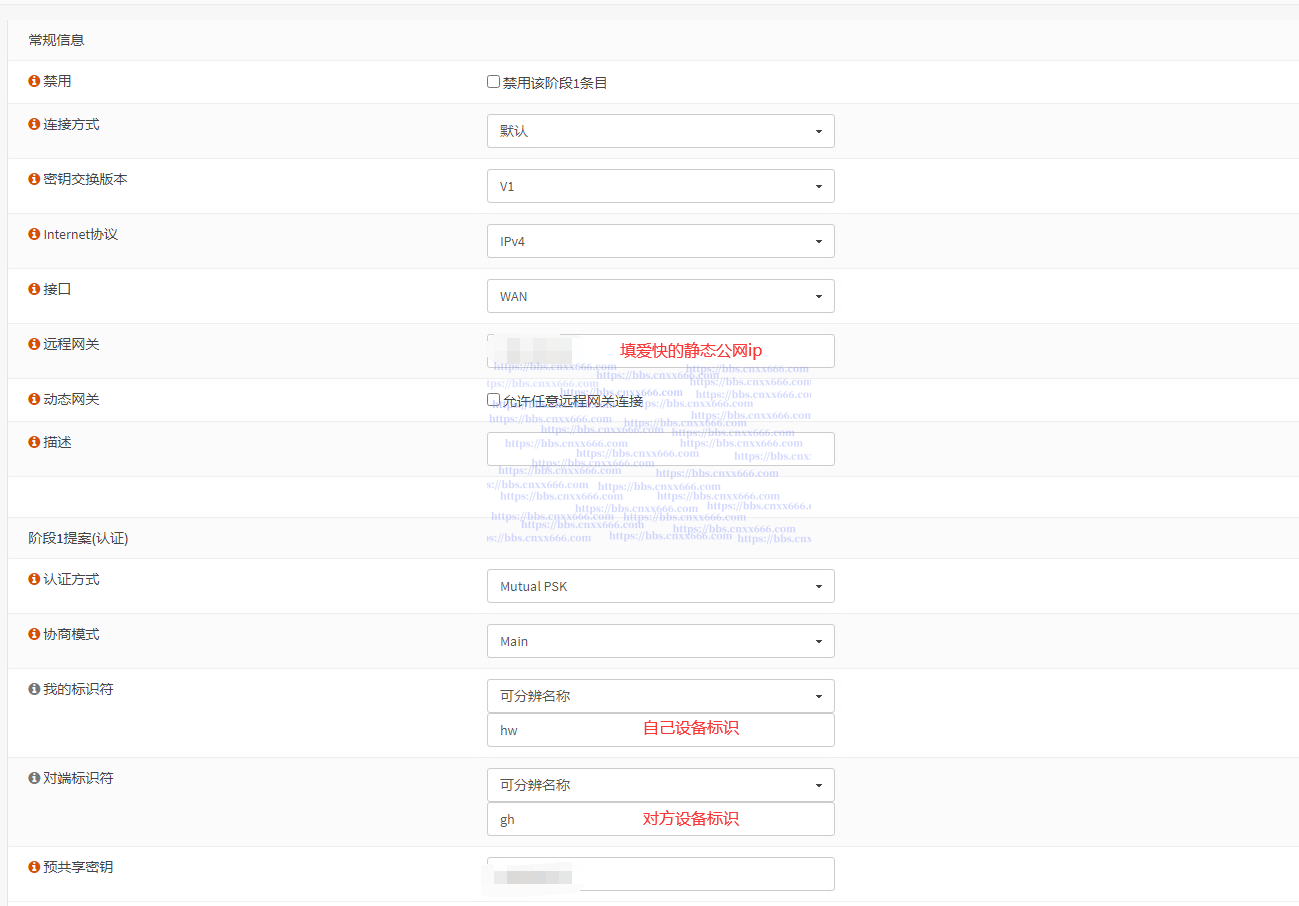Click the 连接方式 label text
The width and height of the screenshot is (1299, 906).
71,124
